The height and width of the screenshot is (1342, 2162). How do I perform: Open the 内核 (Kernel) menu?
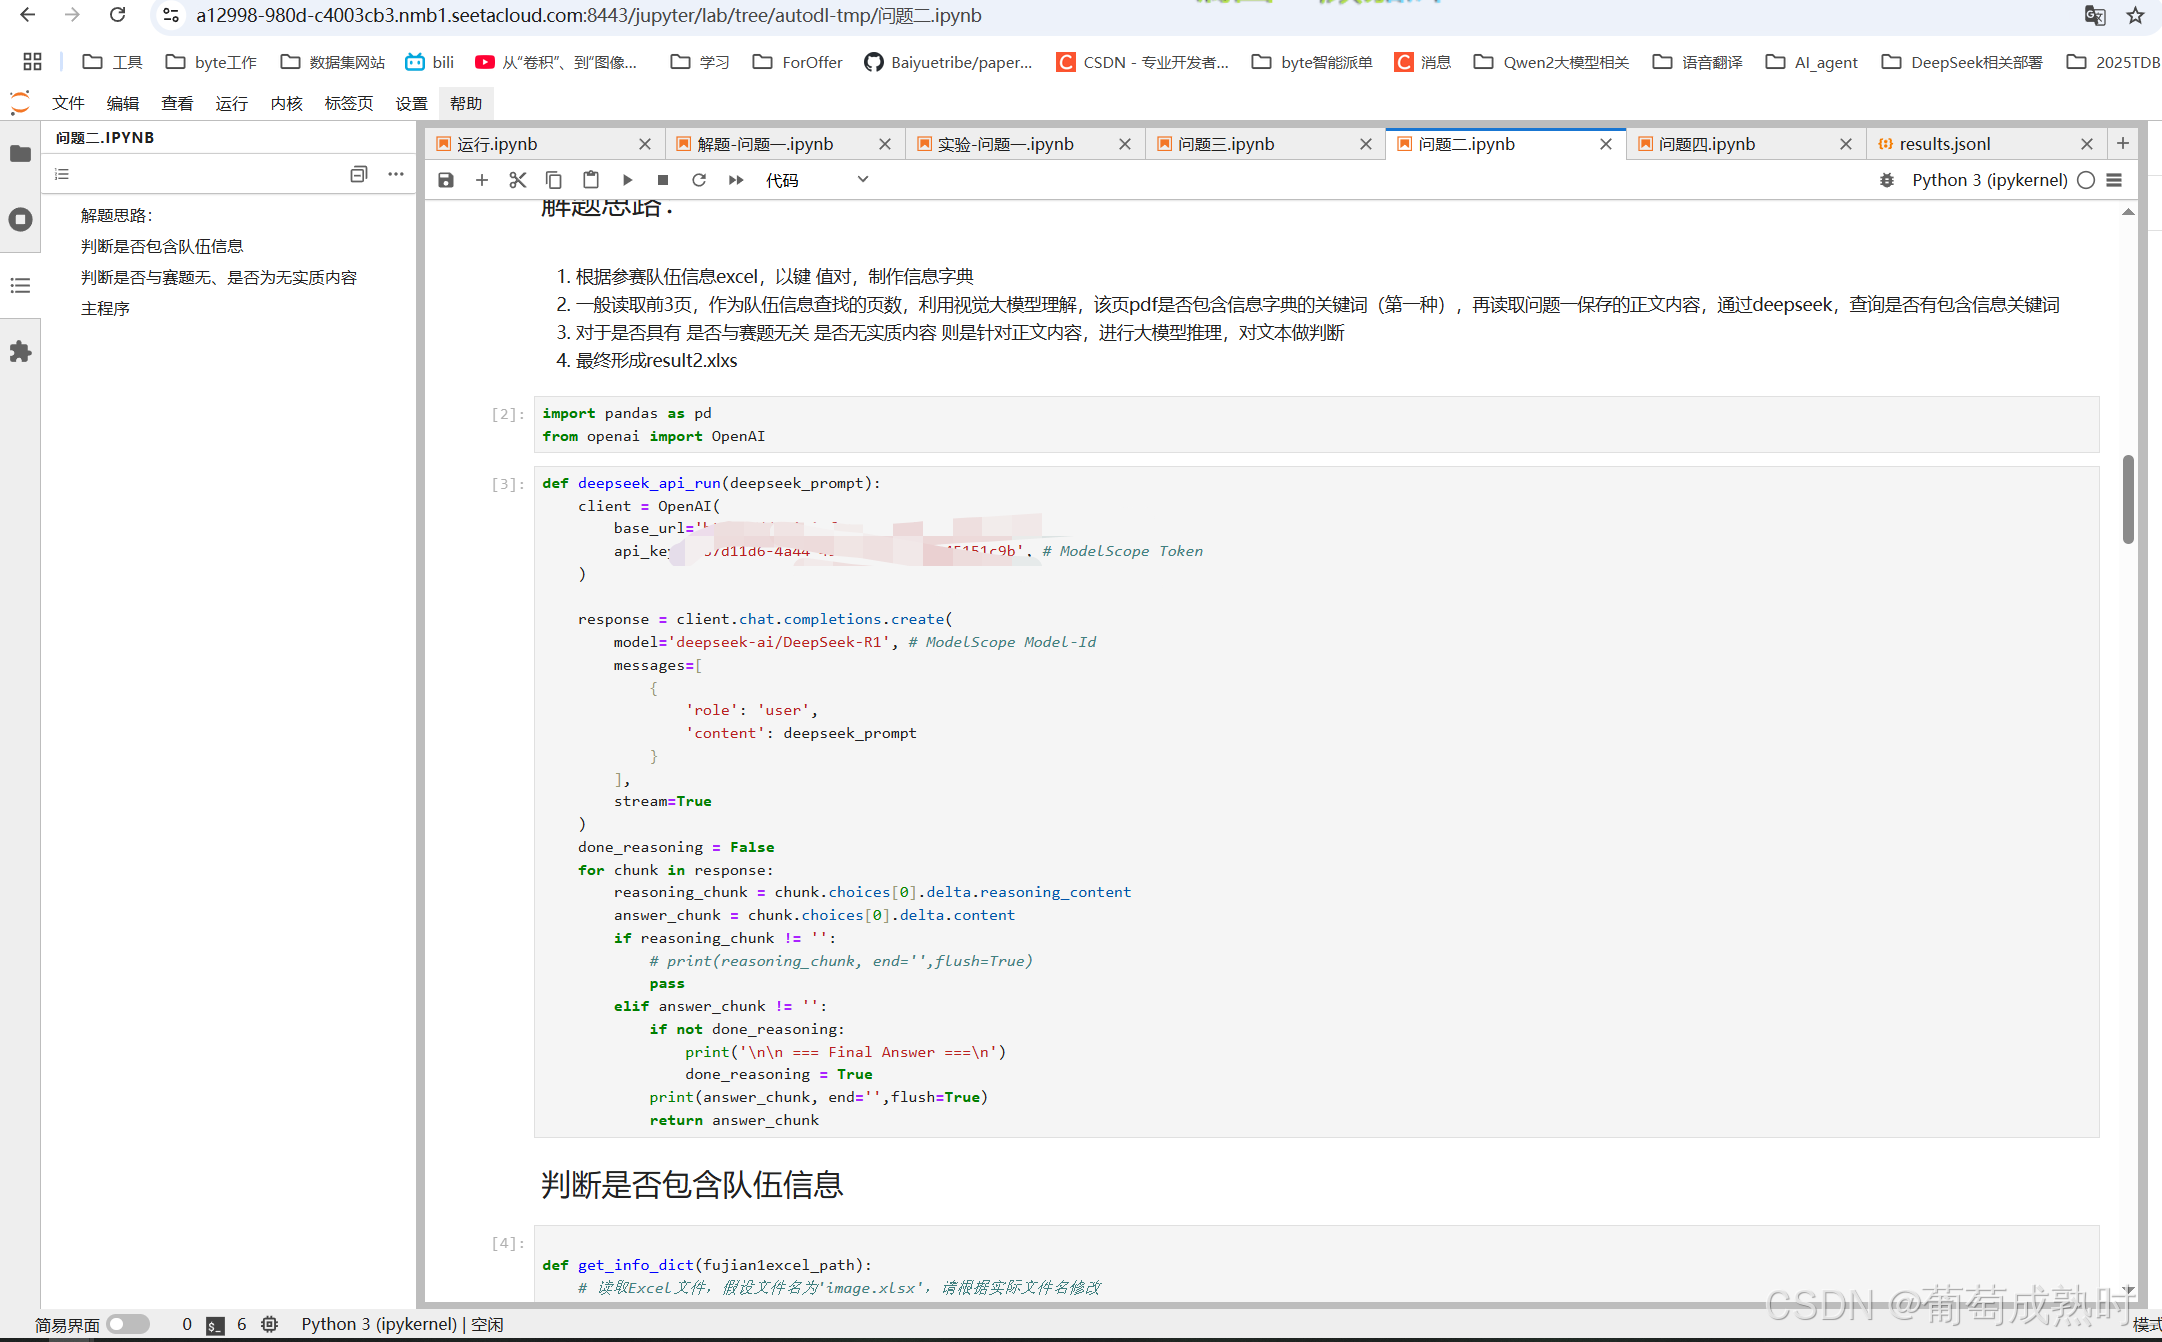tap(286, 103)
